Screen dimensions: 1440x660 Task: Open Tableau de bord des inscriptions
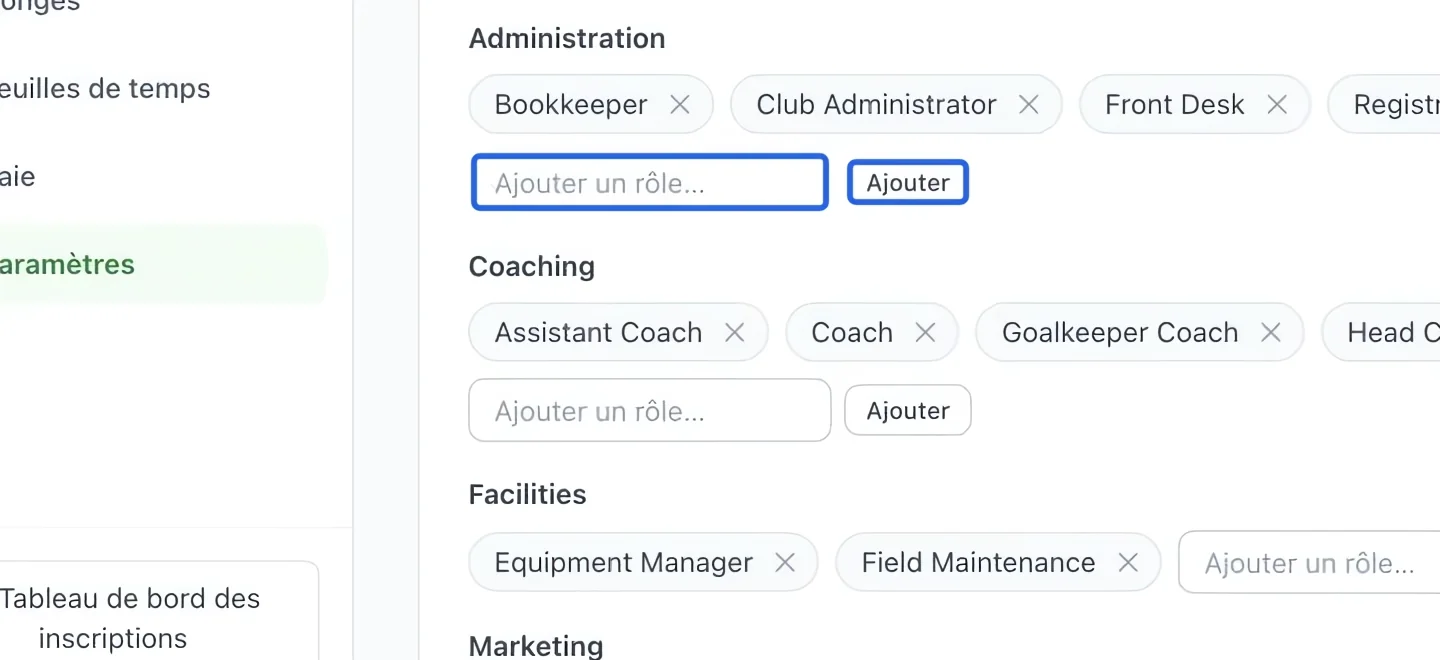[130, 618]
